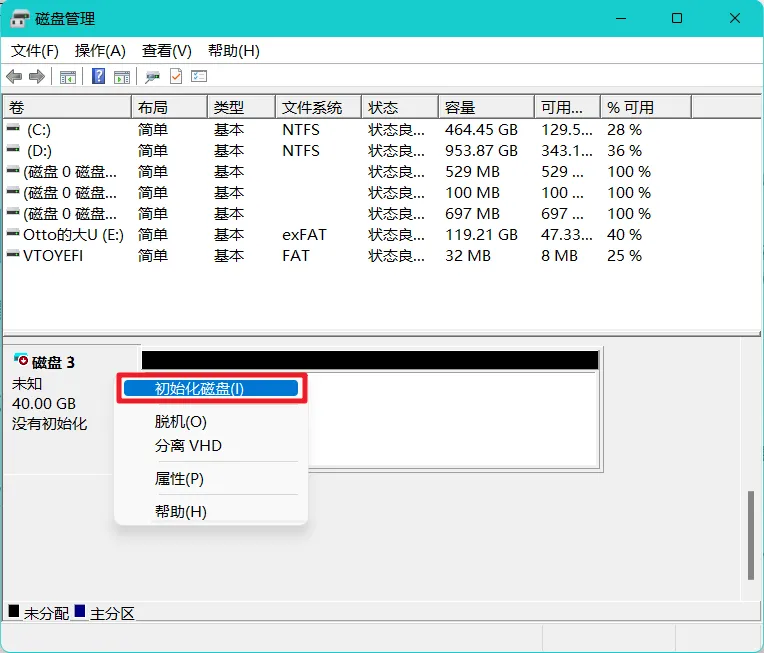Show/hide console tree toolbar icon
Image resolution: width=764 pixels, height=653 pixels.
tap(68, 77)
